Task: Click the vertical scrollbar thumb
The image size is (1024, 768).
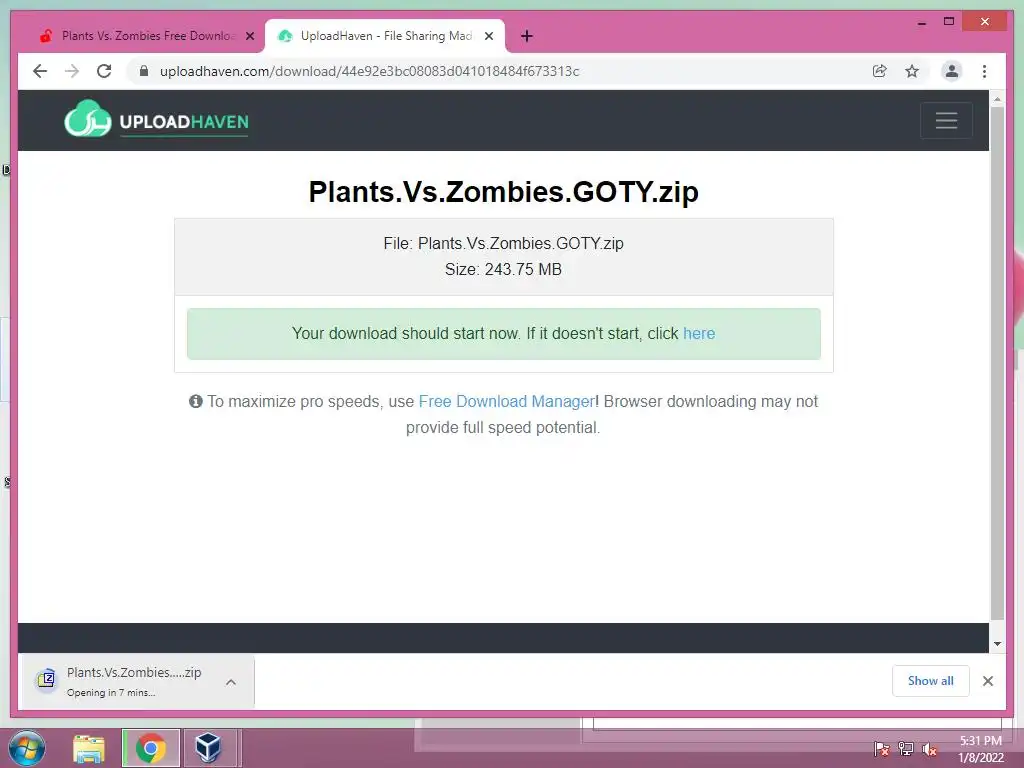Action: (997, 363)
